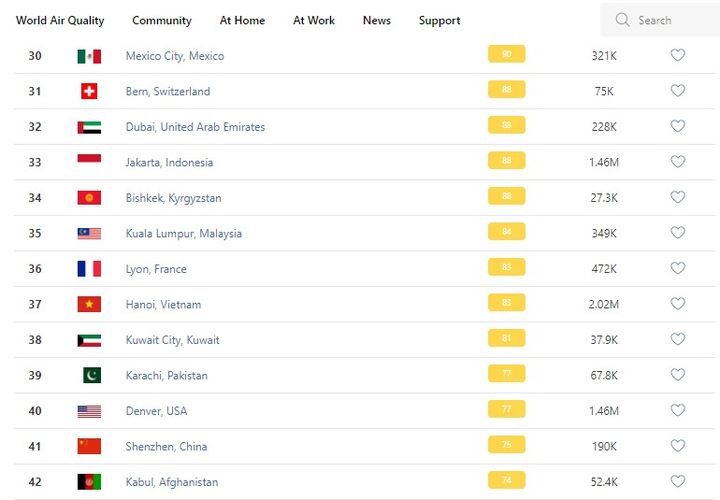Open the Kuala Lumpur, Malaysia link
Image resolution: width=720 pixels, height=500 pixels.
(x=184, y=234)
